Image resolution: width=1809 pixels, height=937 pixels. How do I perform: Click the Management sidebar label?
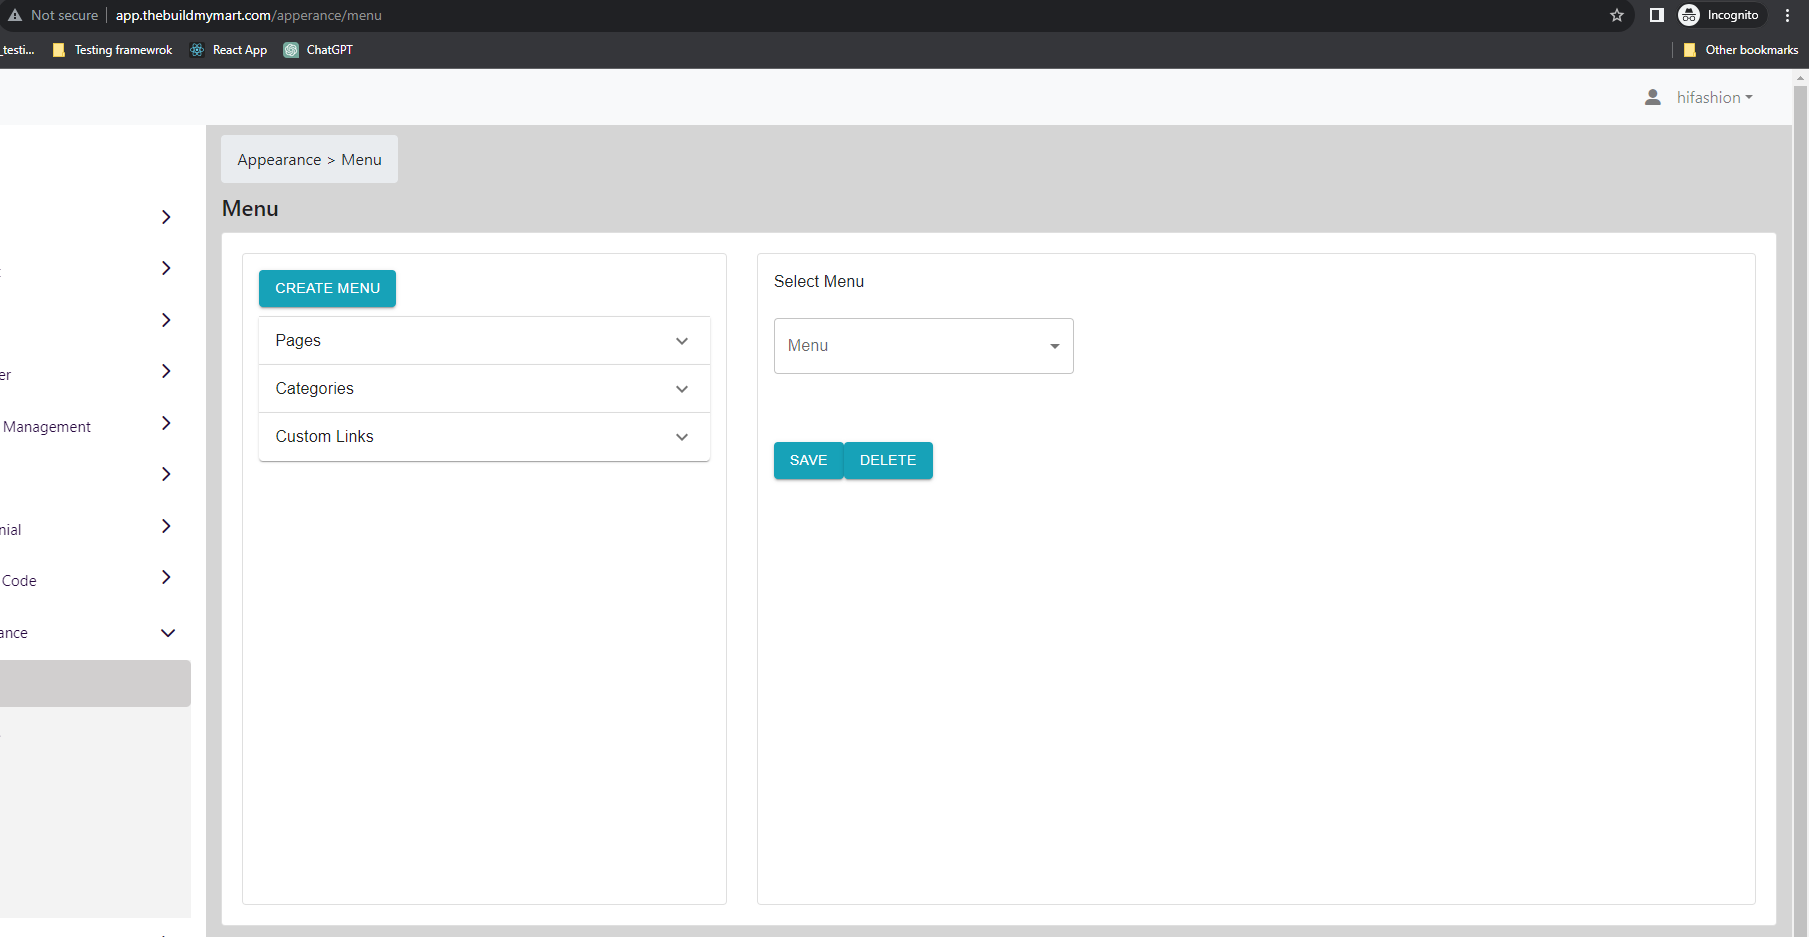(46, 427)
